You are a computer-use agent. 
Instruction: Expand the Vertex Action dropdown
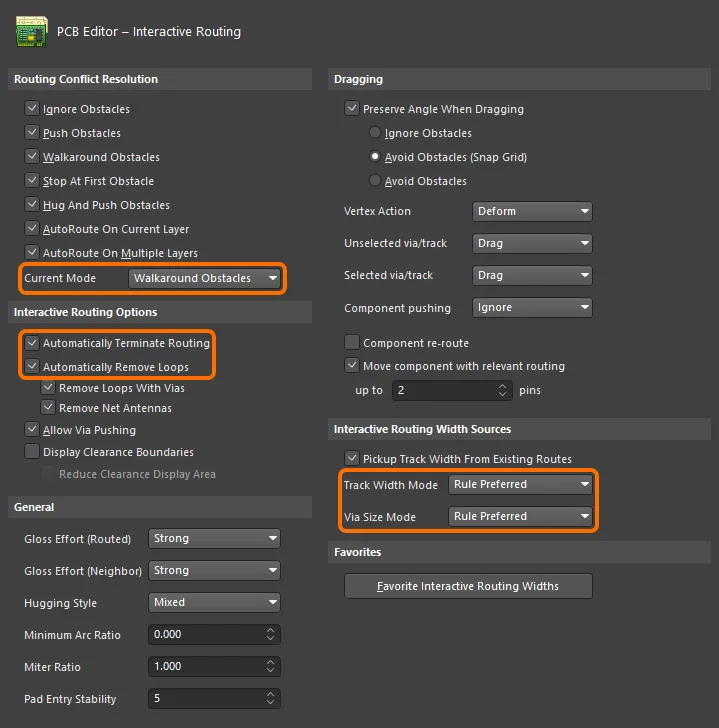coord(532,211)
